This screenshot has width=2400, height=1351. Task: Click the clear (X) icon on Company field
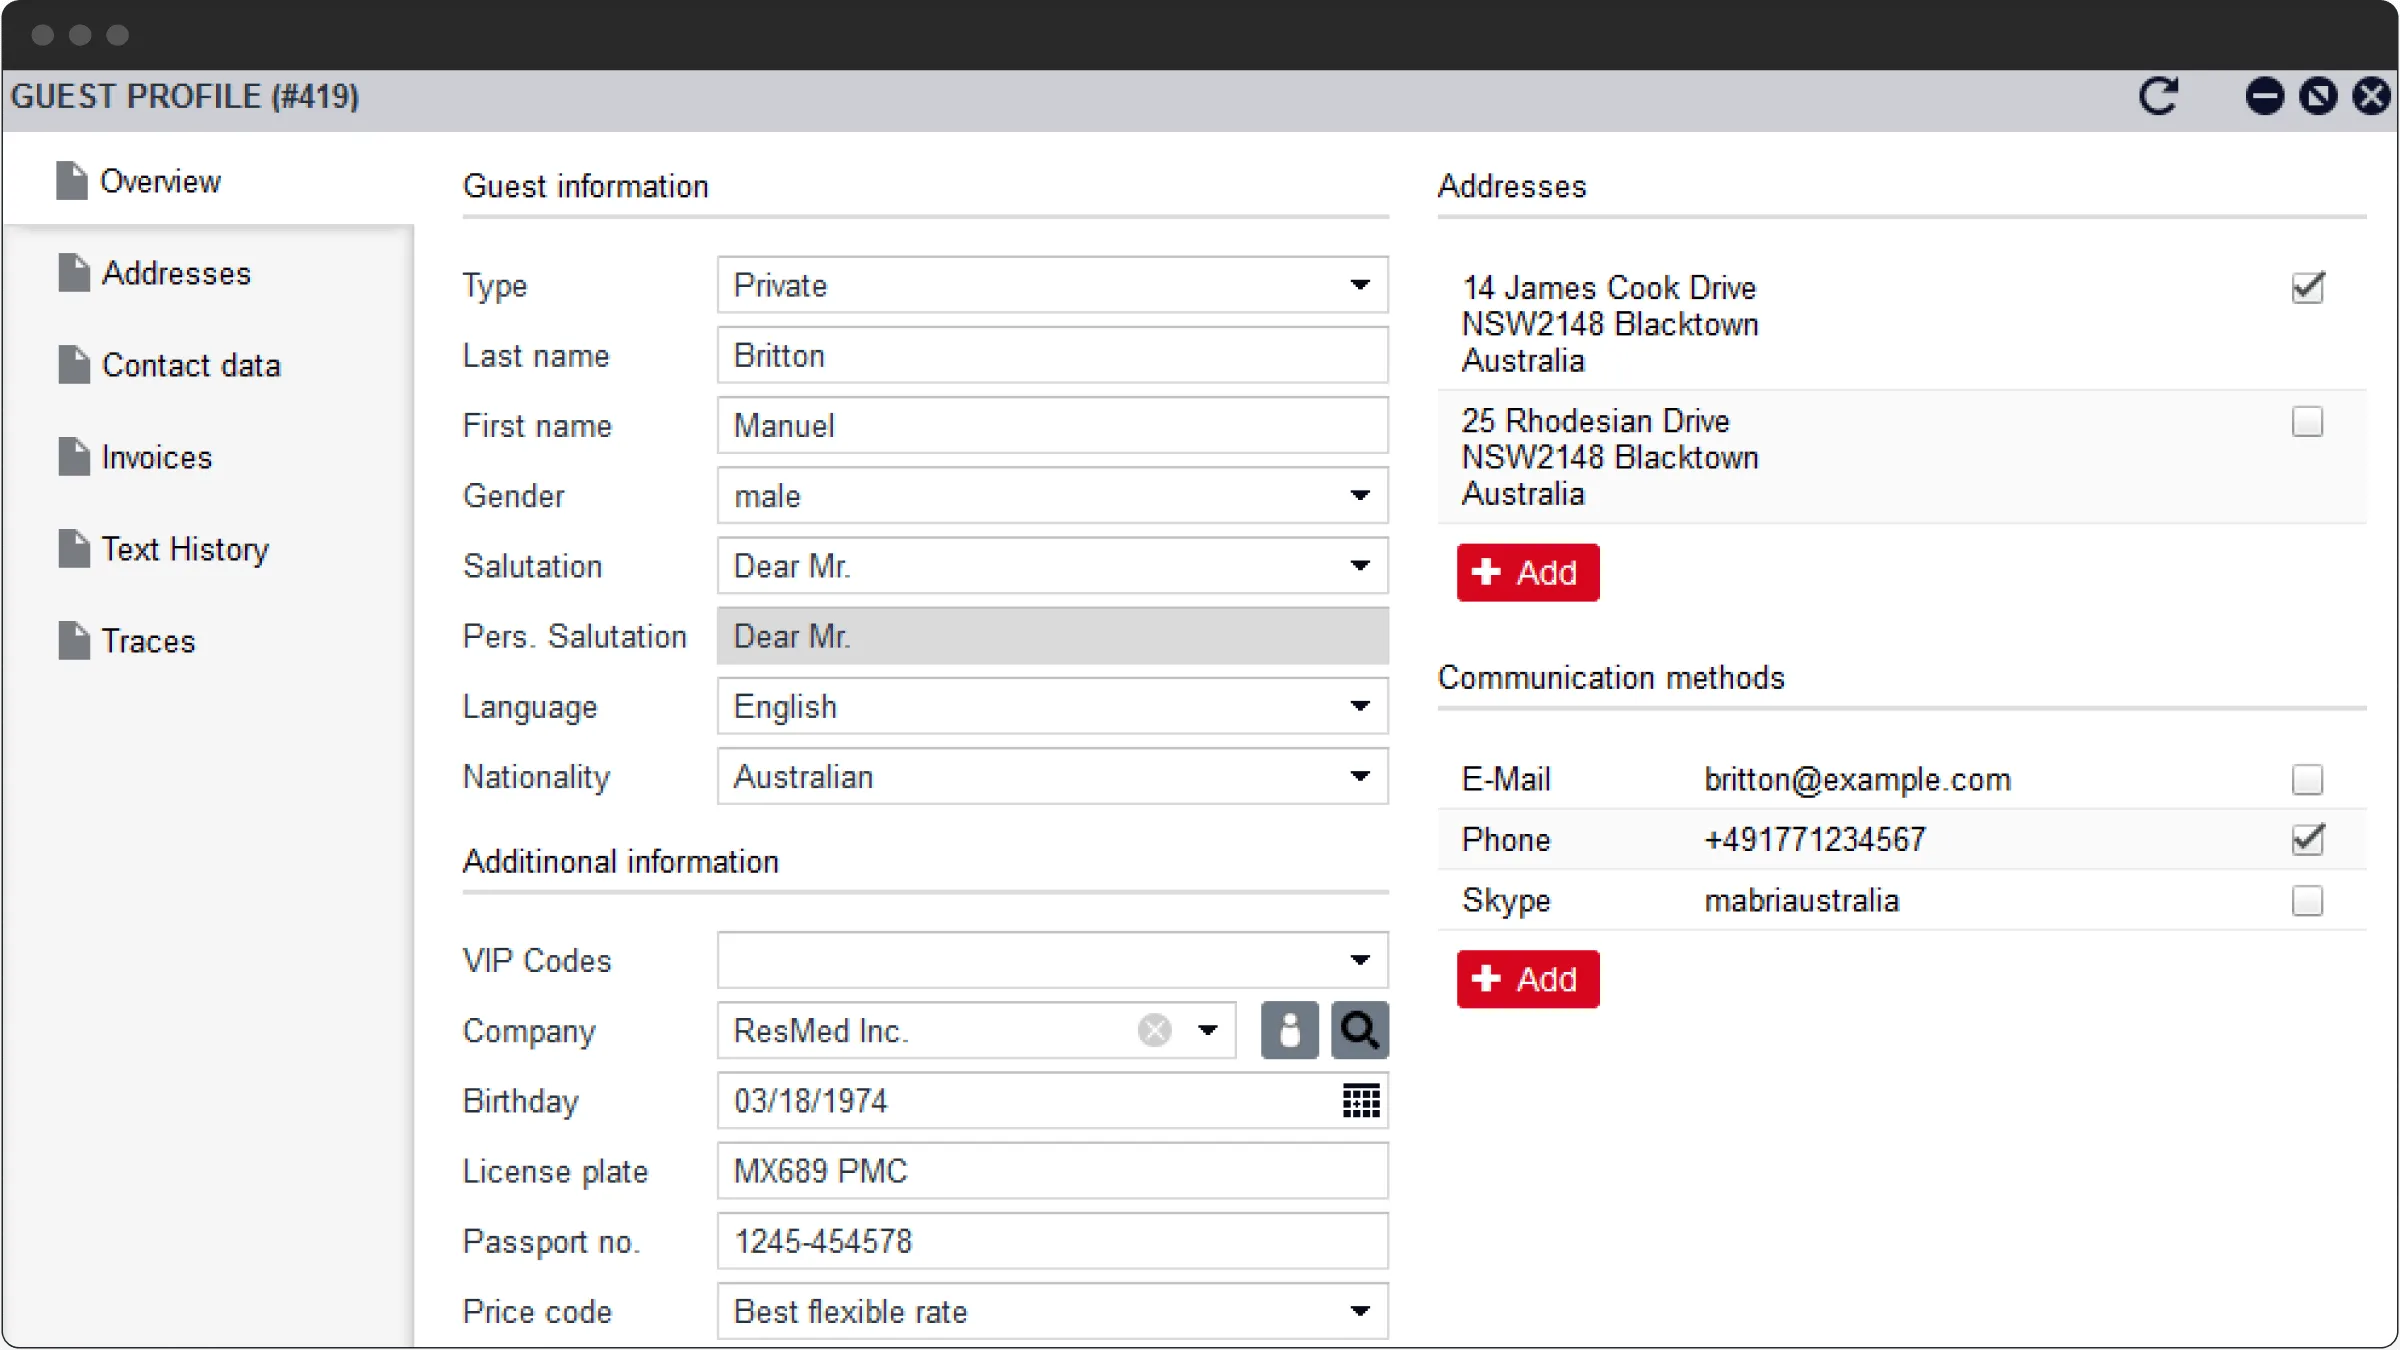pos(1155,1030)
